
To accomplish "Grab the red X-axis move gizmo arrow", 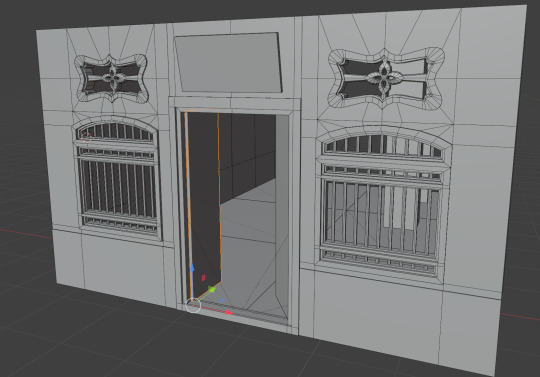I will tap(229, 313).
